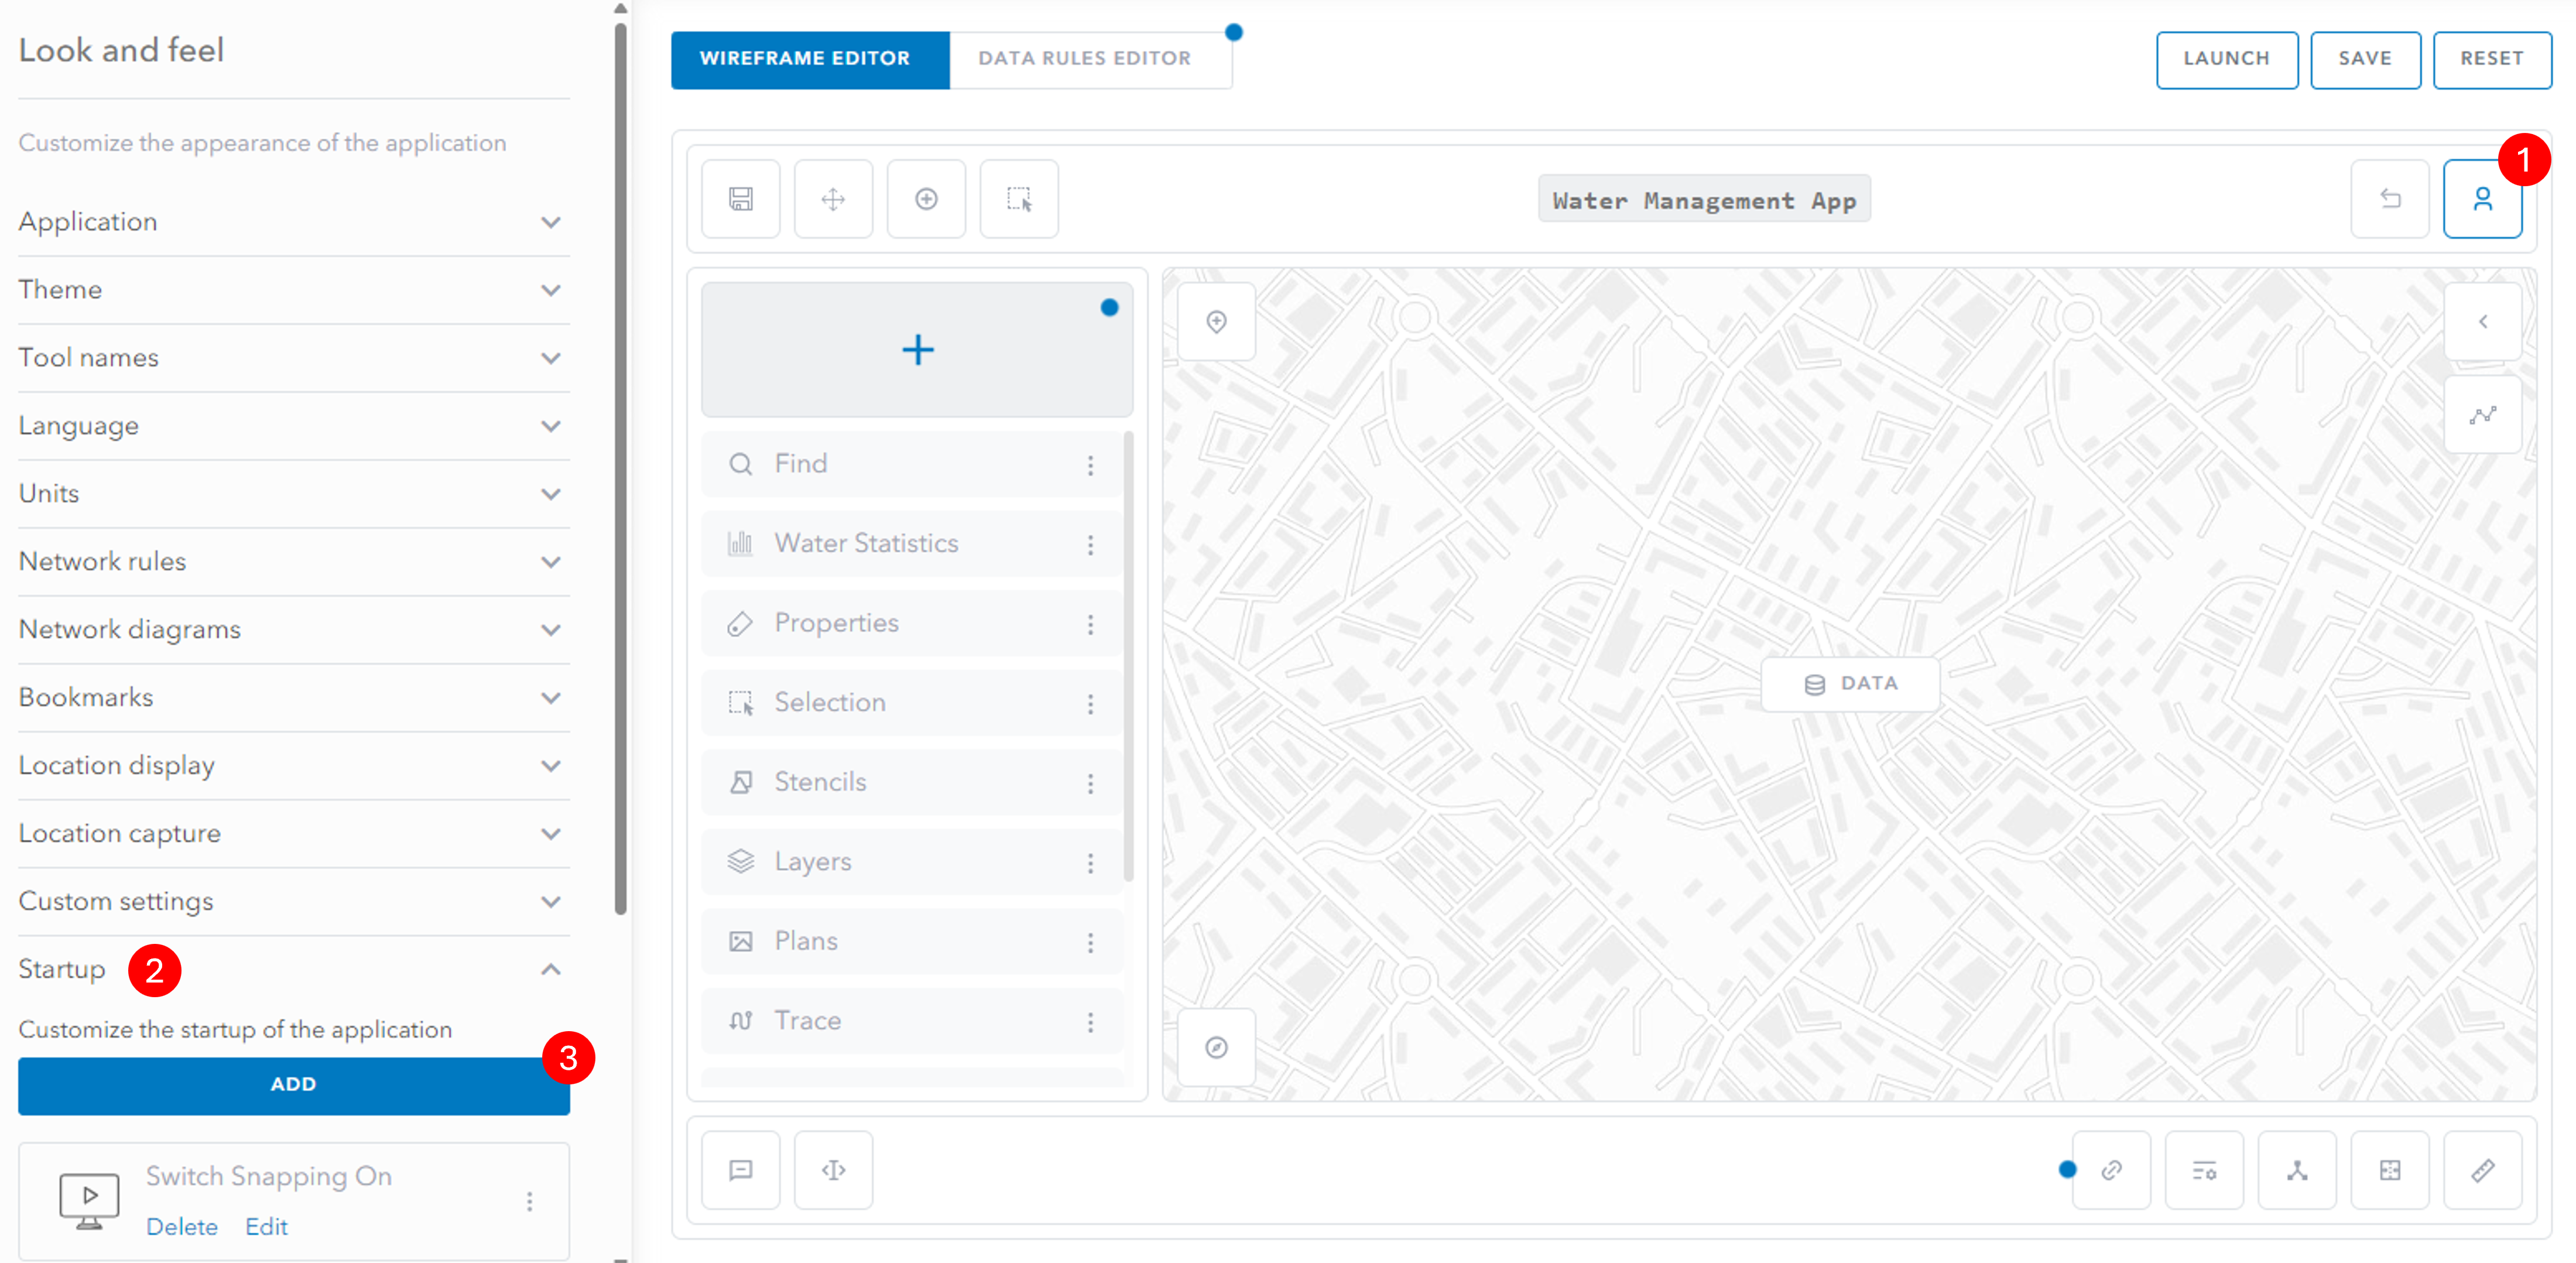Click the polyline graph icon on map
The image size is (2576, 1263).
point(2482,415)
